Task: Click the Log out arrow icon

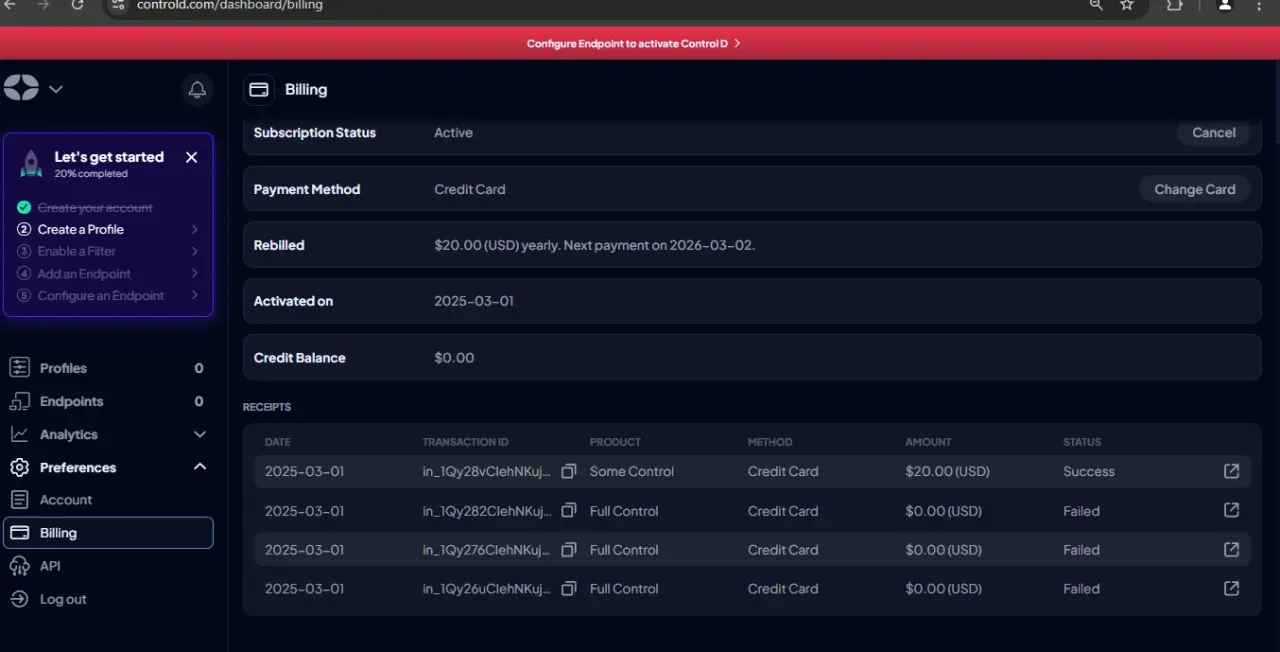Action: [x=19, y=599]
